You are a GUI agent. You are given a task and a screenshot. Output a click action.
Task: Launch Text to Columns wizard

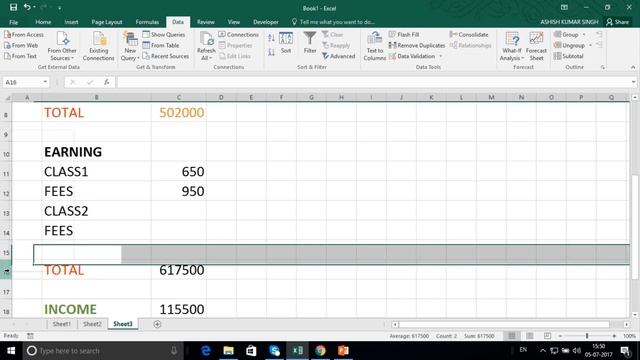374,46
